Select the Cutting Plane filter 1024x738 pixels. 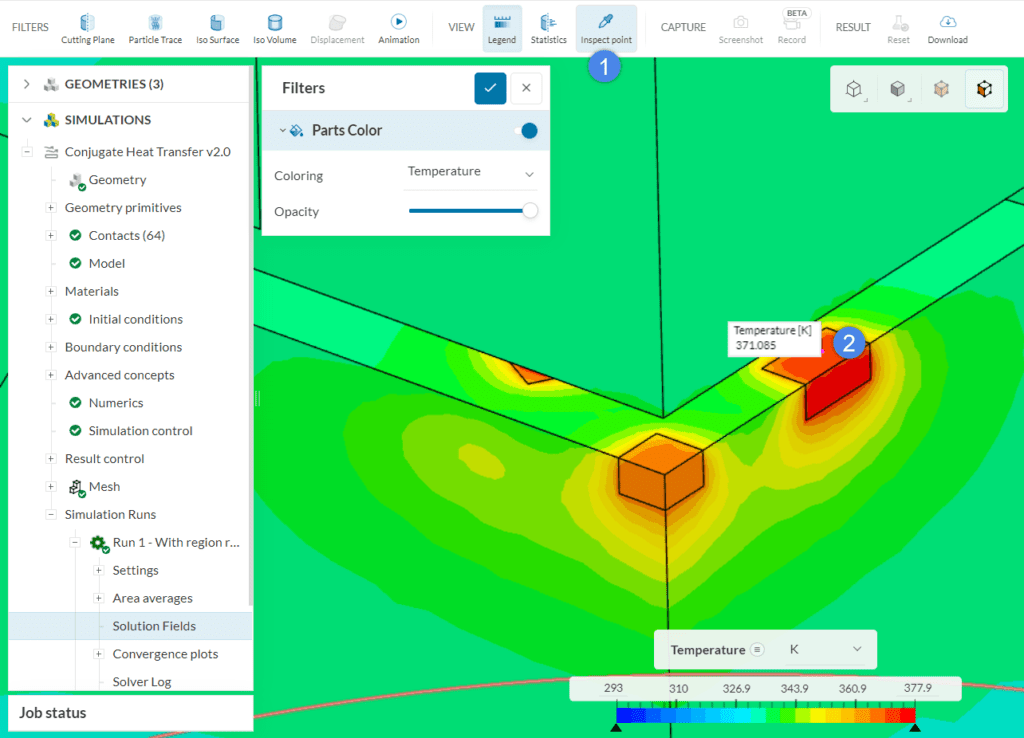pos(88,28)
